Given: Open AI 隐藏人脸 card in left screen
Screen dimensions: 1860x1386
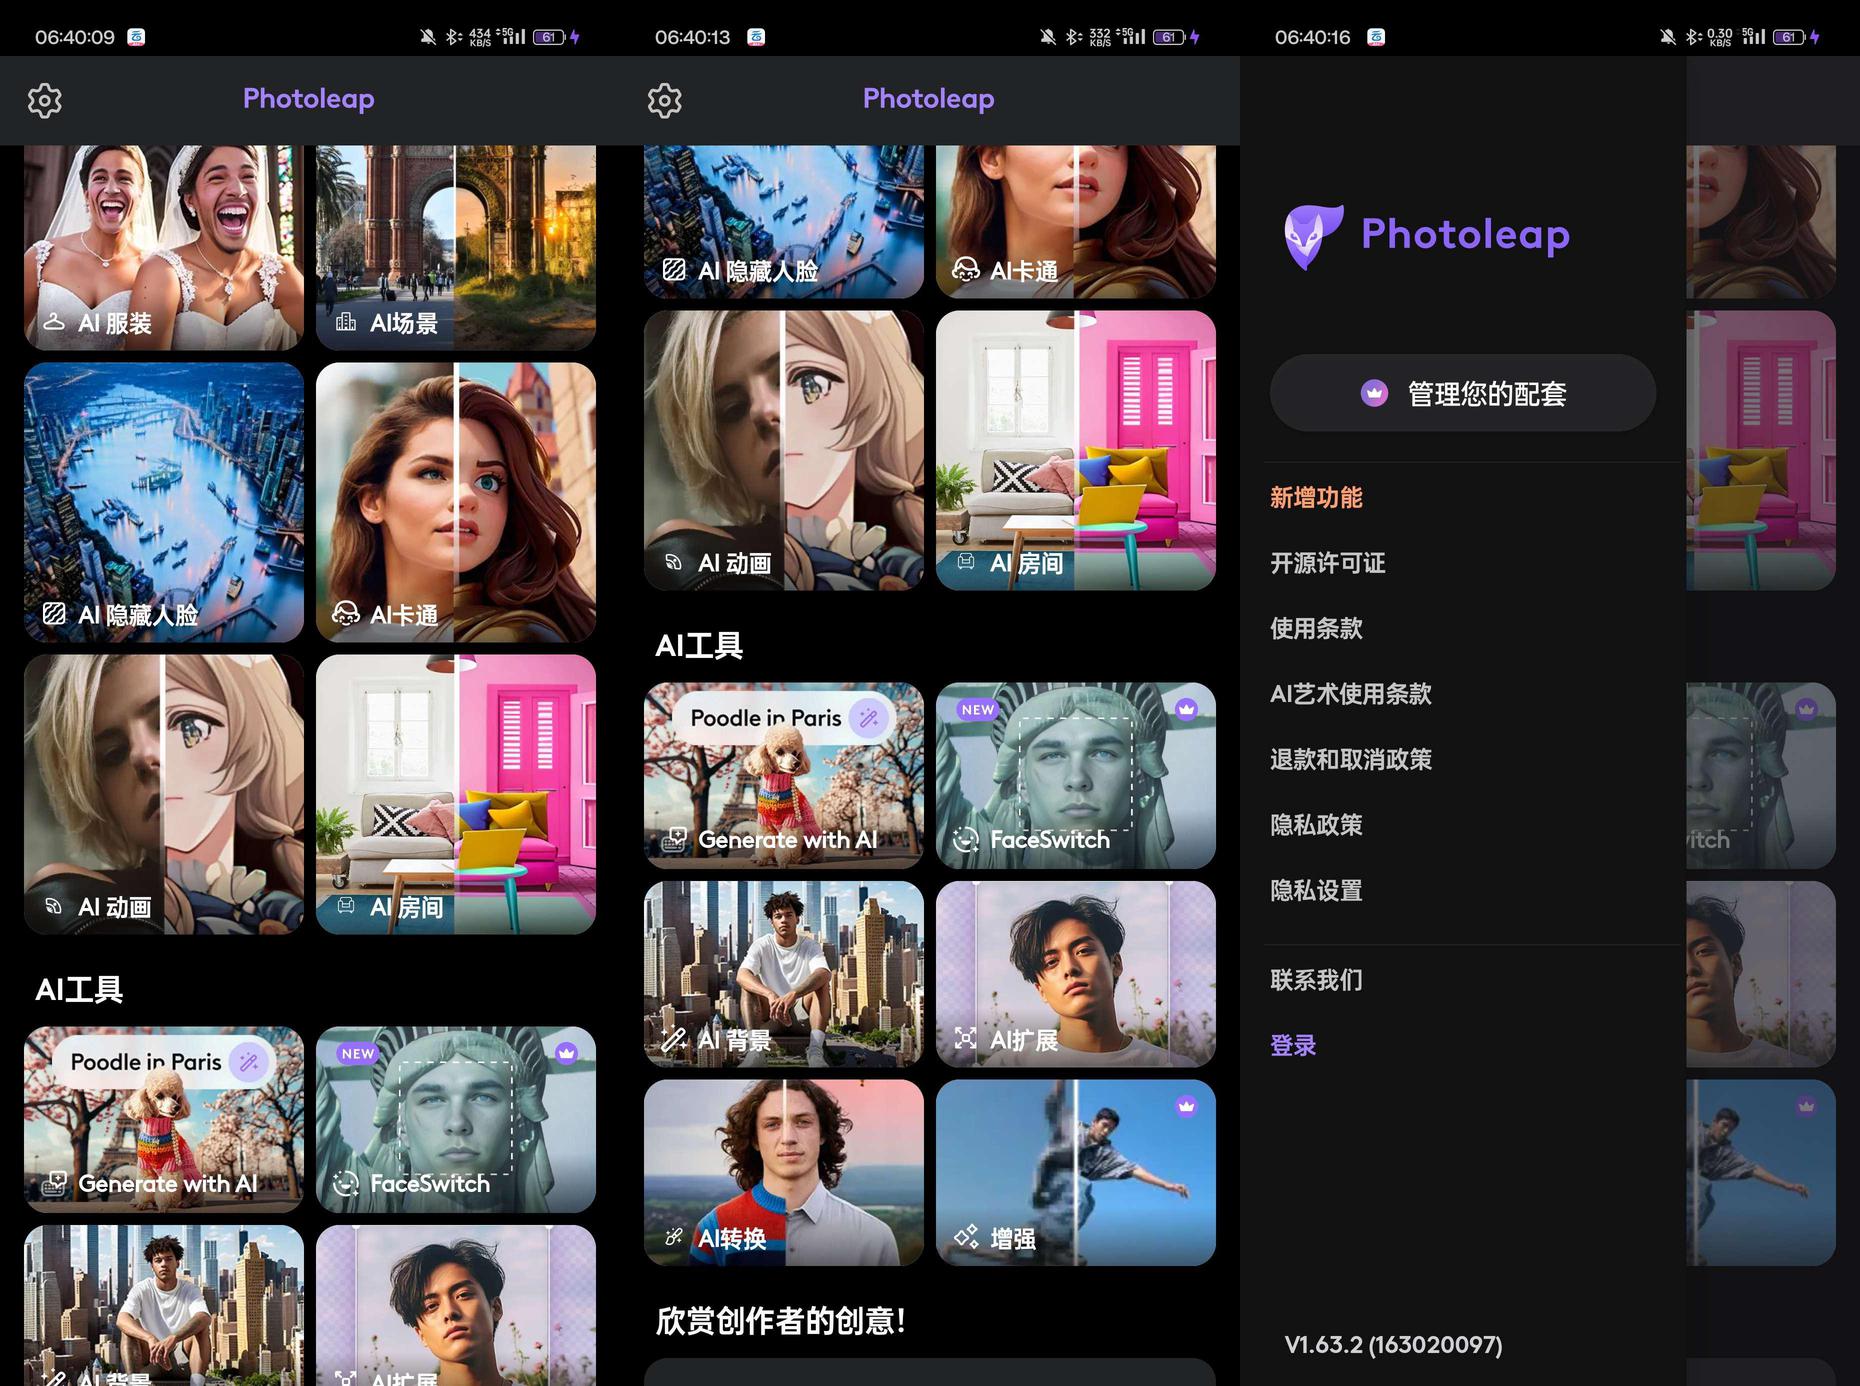Looking at the screenshot, I should click(x=164, y=502).
